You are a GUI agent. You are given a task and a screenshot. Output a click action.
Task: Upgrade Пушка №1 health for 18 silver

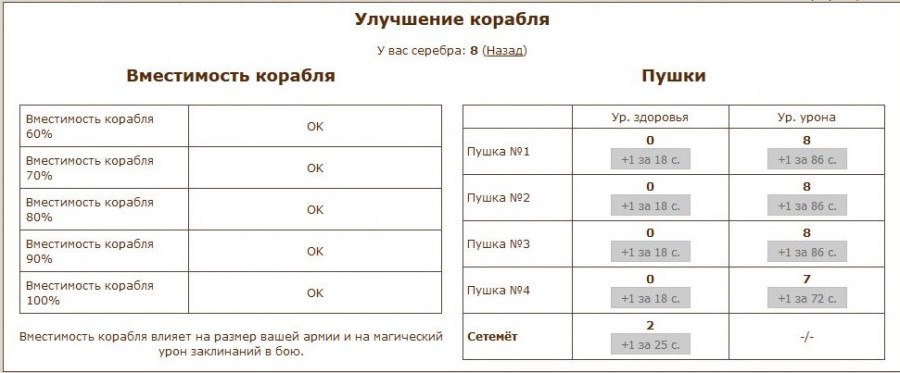[x=650, y=160]
